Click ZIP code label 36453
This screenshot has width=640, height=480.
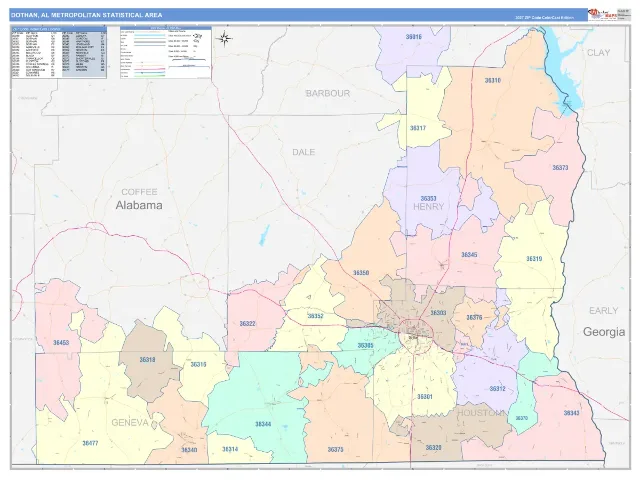pyautogui.click(x=61, y=343)
